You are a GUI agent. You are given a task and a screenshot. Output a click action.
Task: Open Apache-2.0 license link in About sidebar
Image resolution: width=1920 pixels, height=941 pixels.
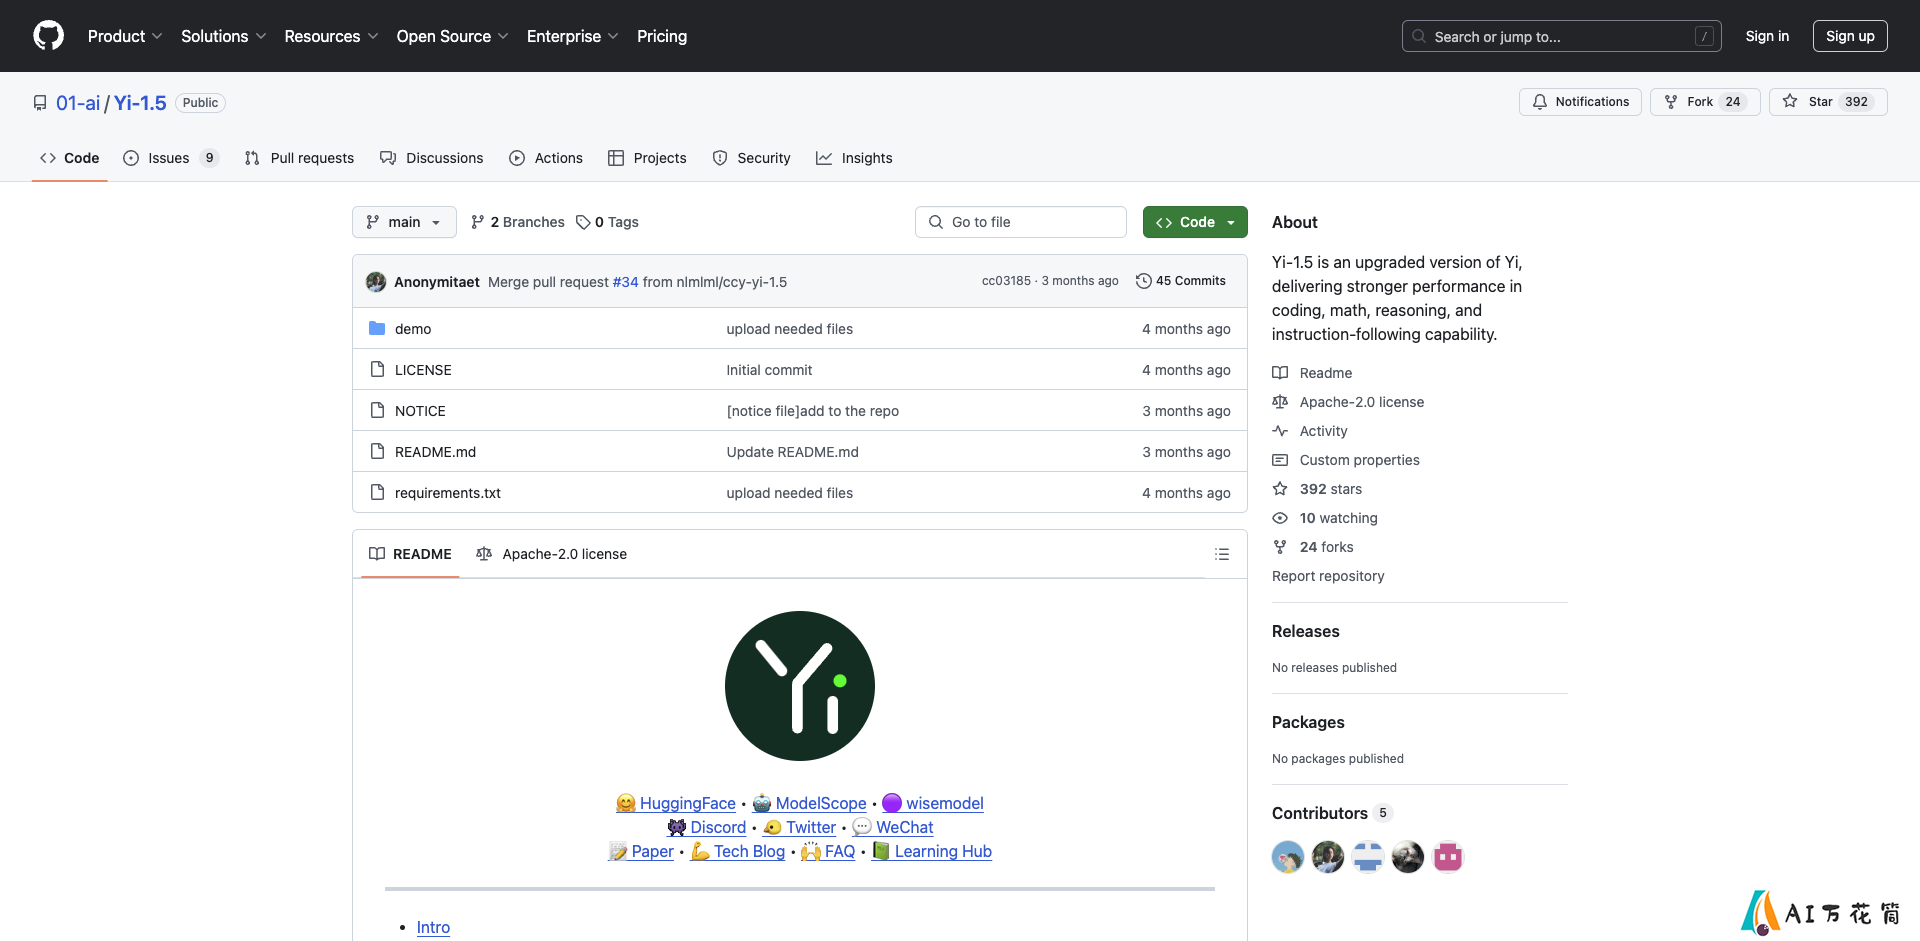click(x=1348, y=402)
